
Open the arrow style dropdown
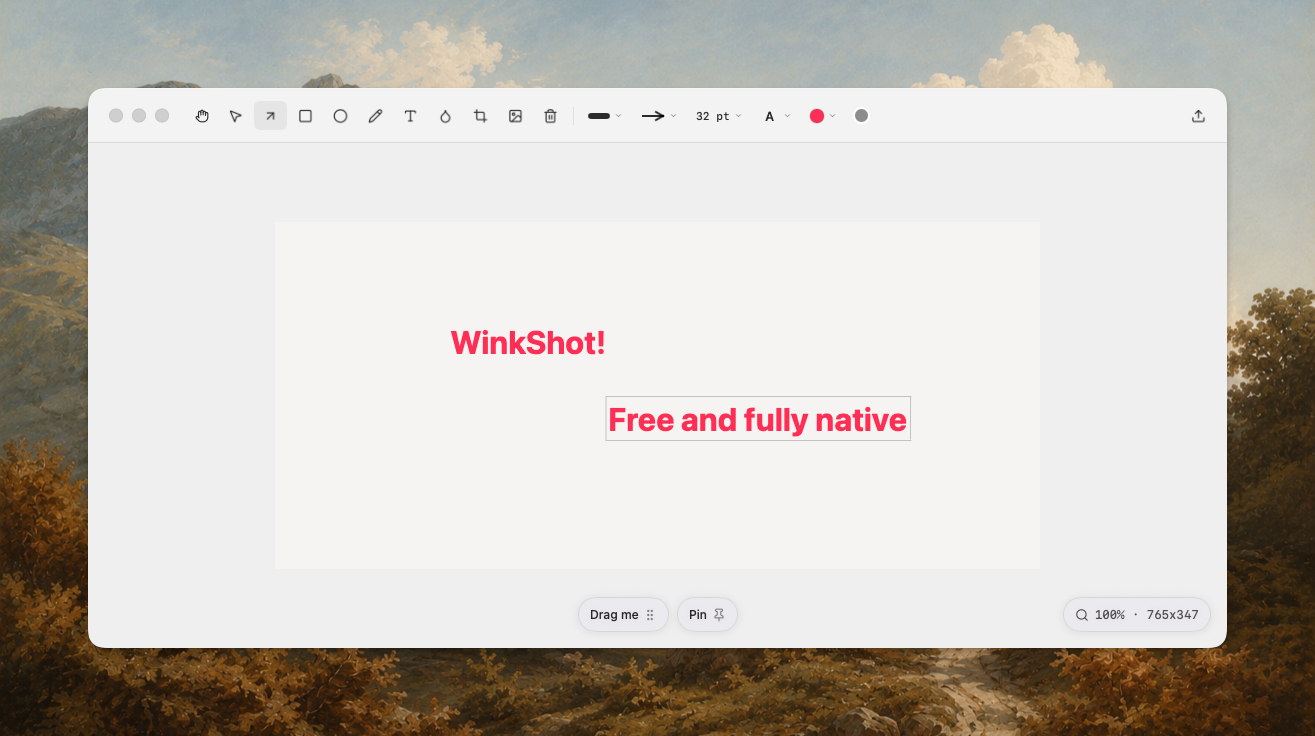coord(659,116)
